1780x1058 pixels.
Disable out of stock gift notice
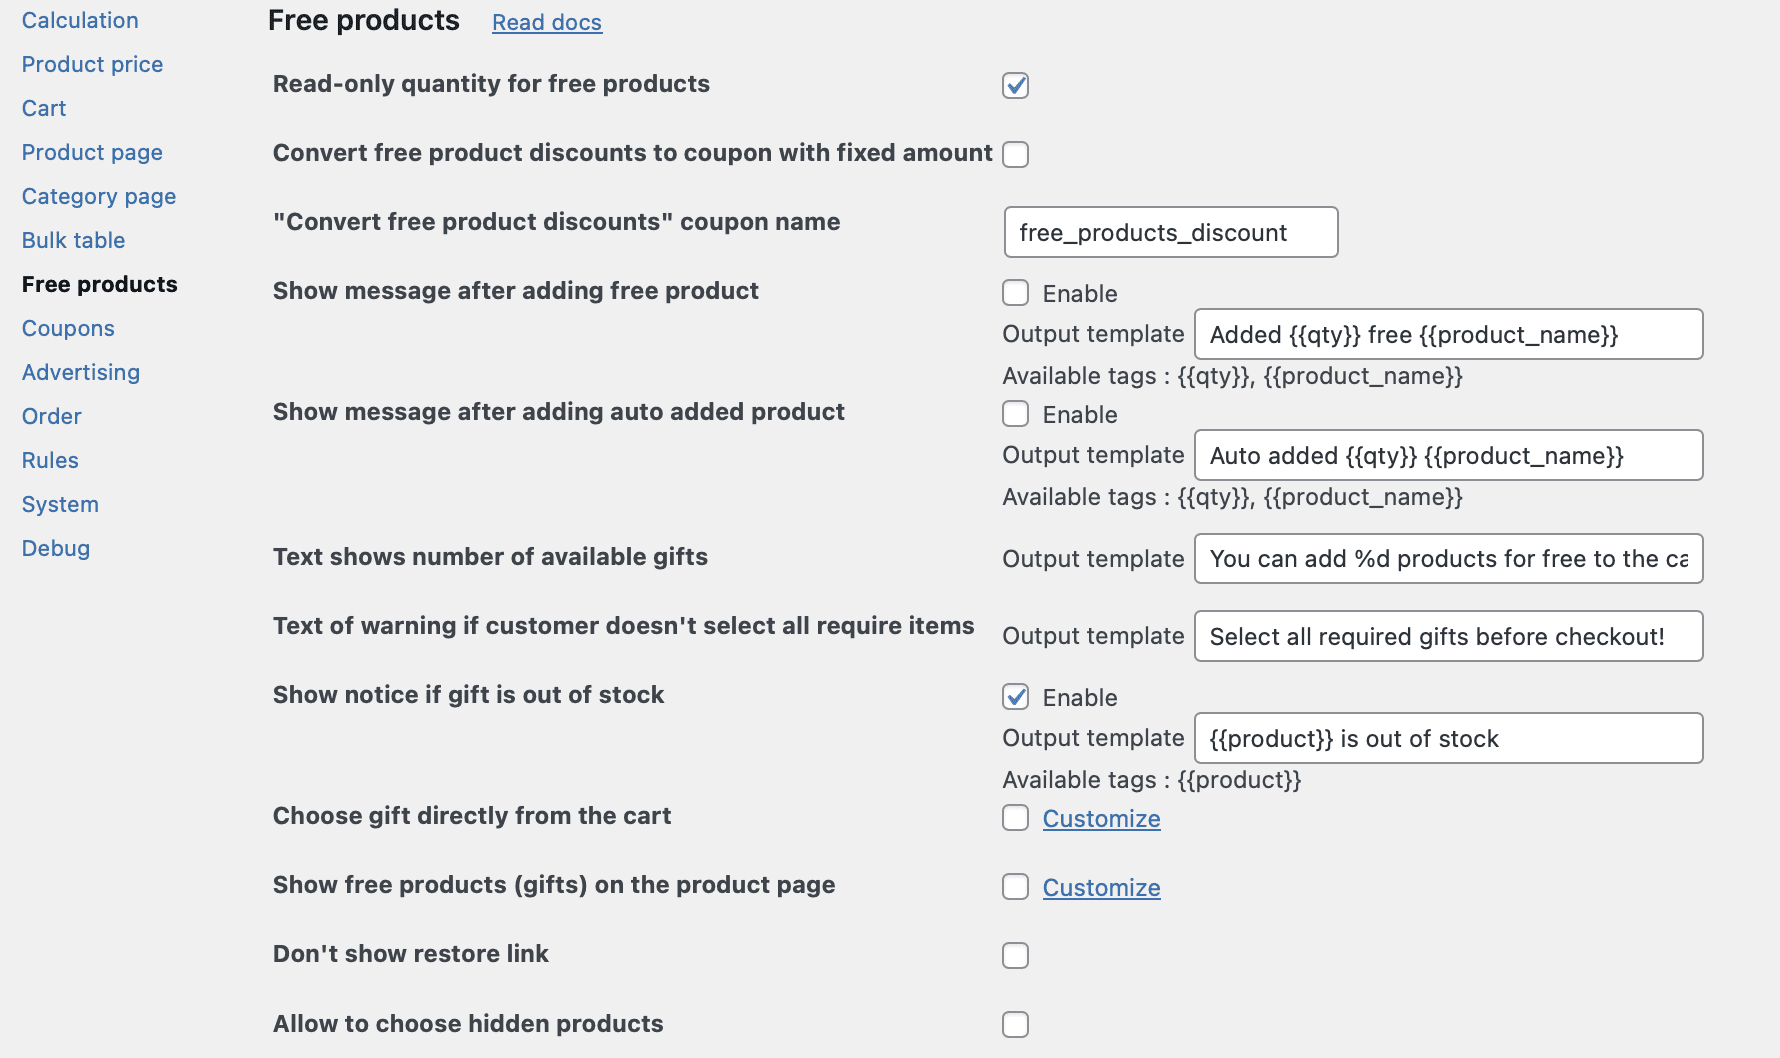1015,697
